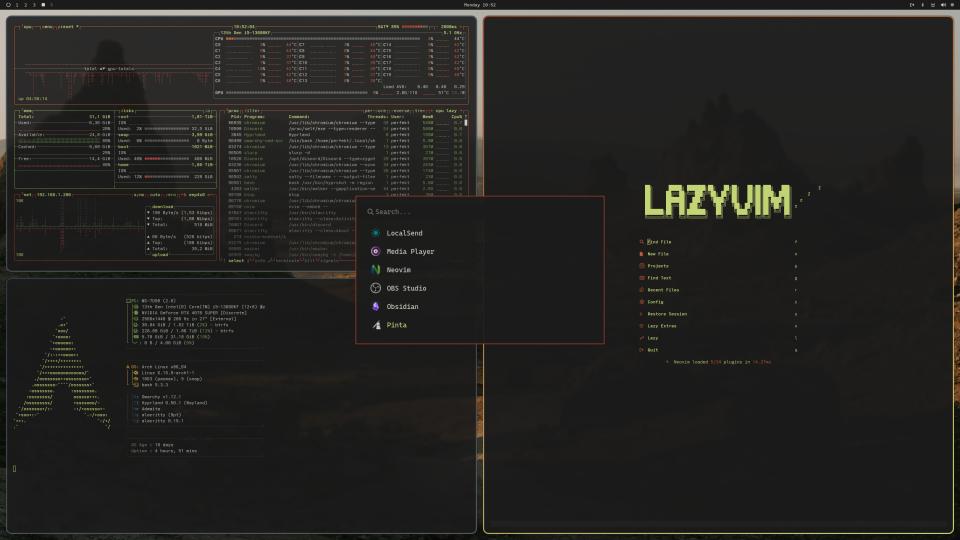
Task: Toggle reverse sorting in btop proc box
Action: tap(401, 111)
